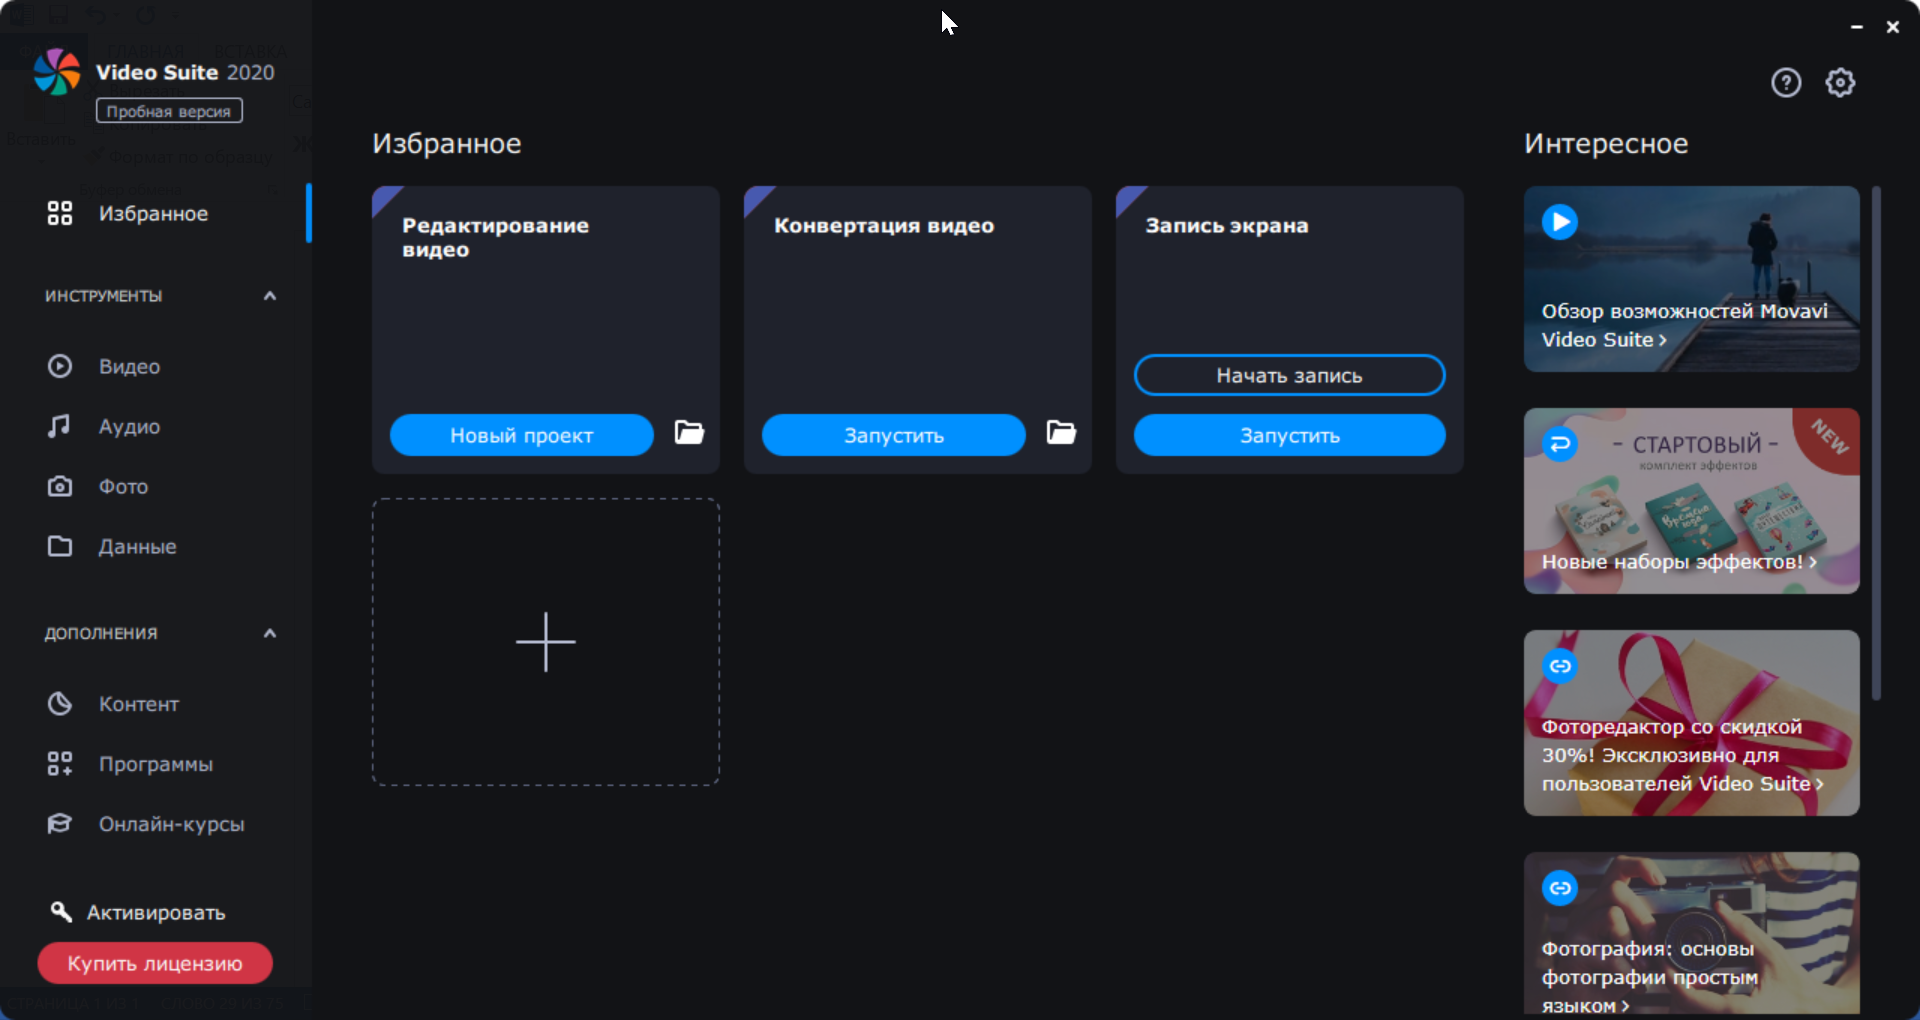Click the Новый проект button
Viewport: 1920px width, 1020px height.
tap(522, 435)
